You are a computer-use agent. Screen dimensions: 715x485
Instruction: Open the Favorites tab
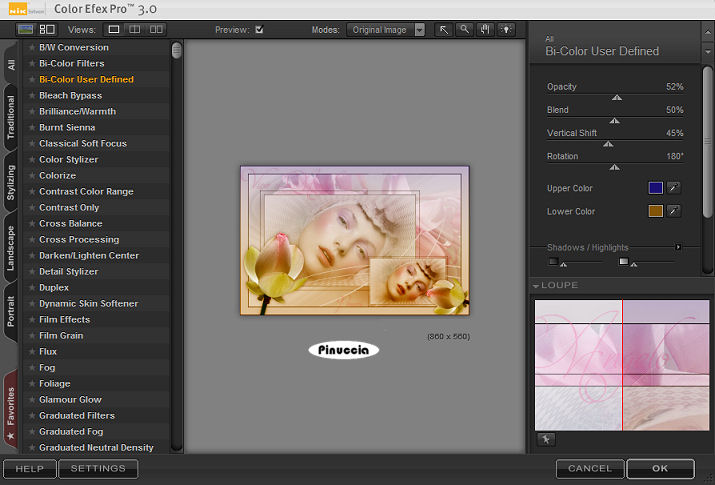[11, 405]
